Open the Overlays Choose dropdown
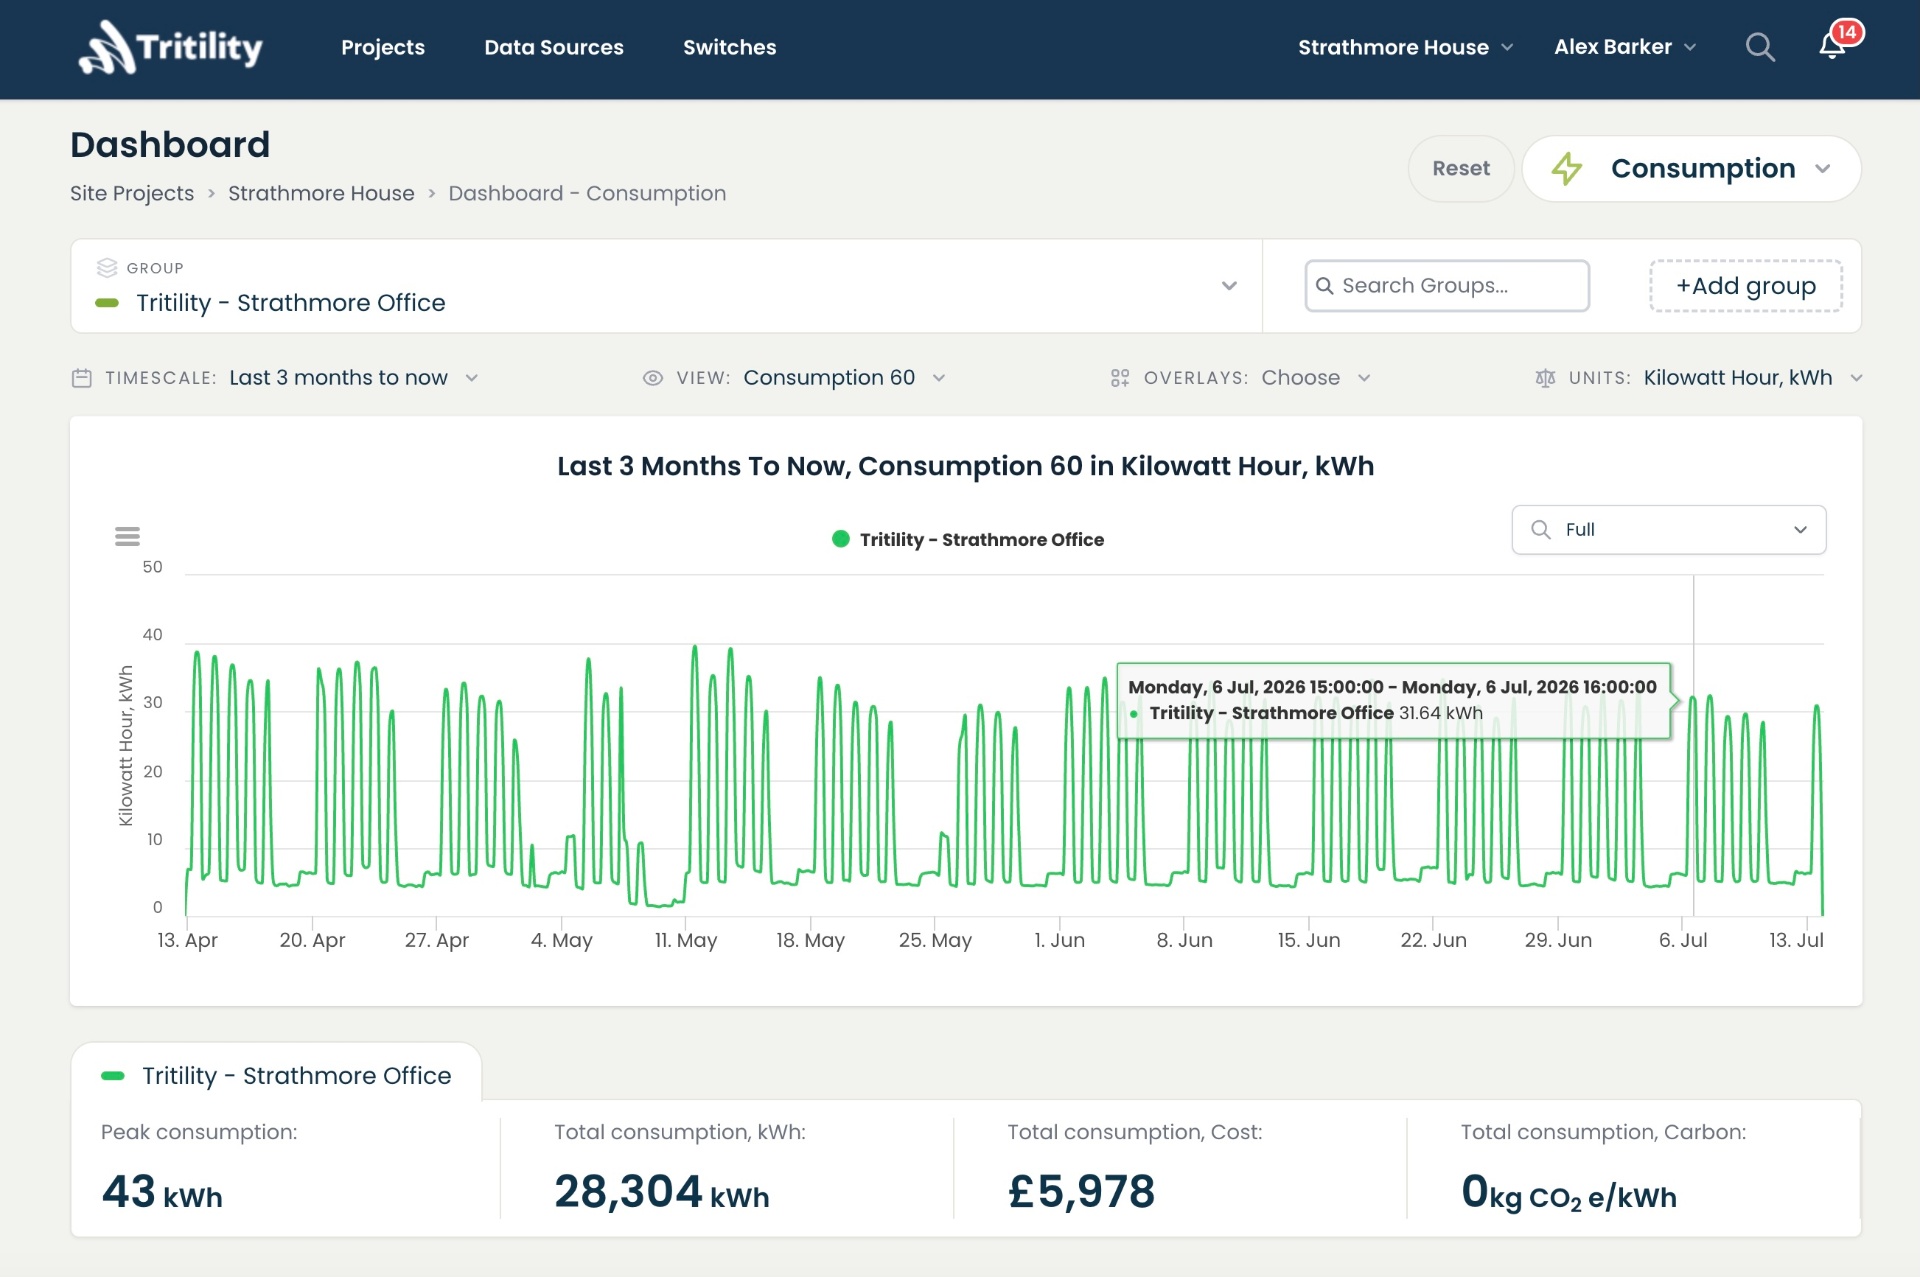Image resolution: width=1920 pixels, height=1277 pixels. pyautogui.click(x=1316, y=378)
